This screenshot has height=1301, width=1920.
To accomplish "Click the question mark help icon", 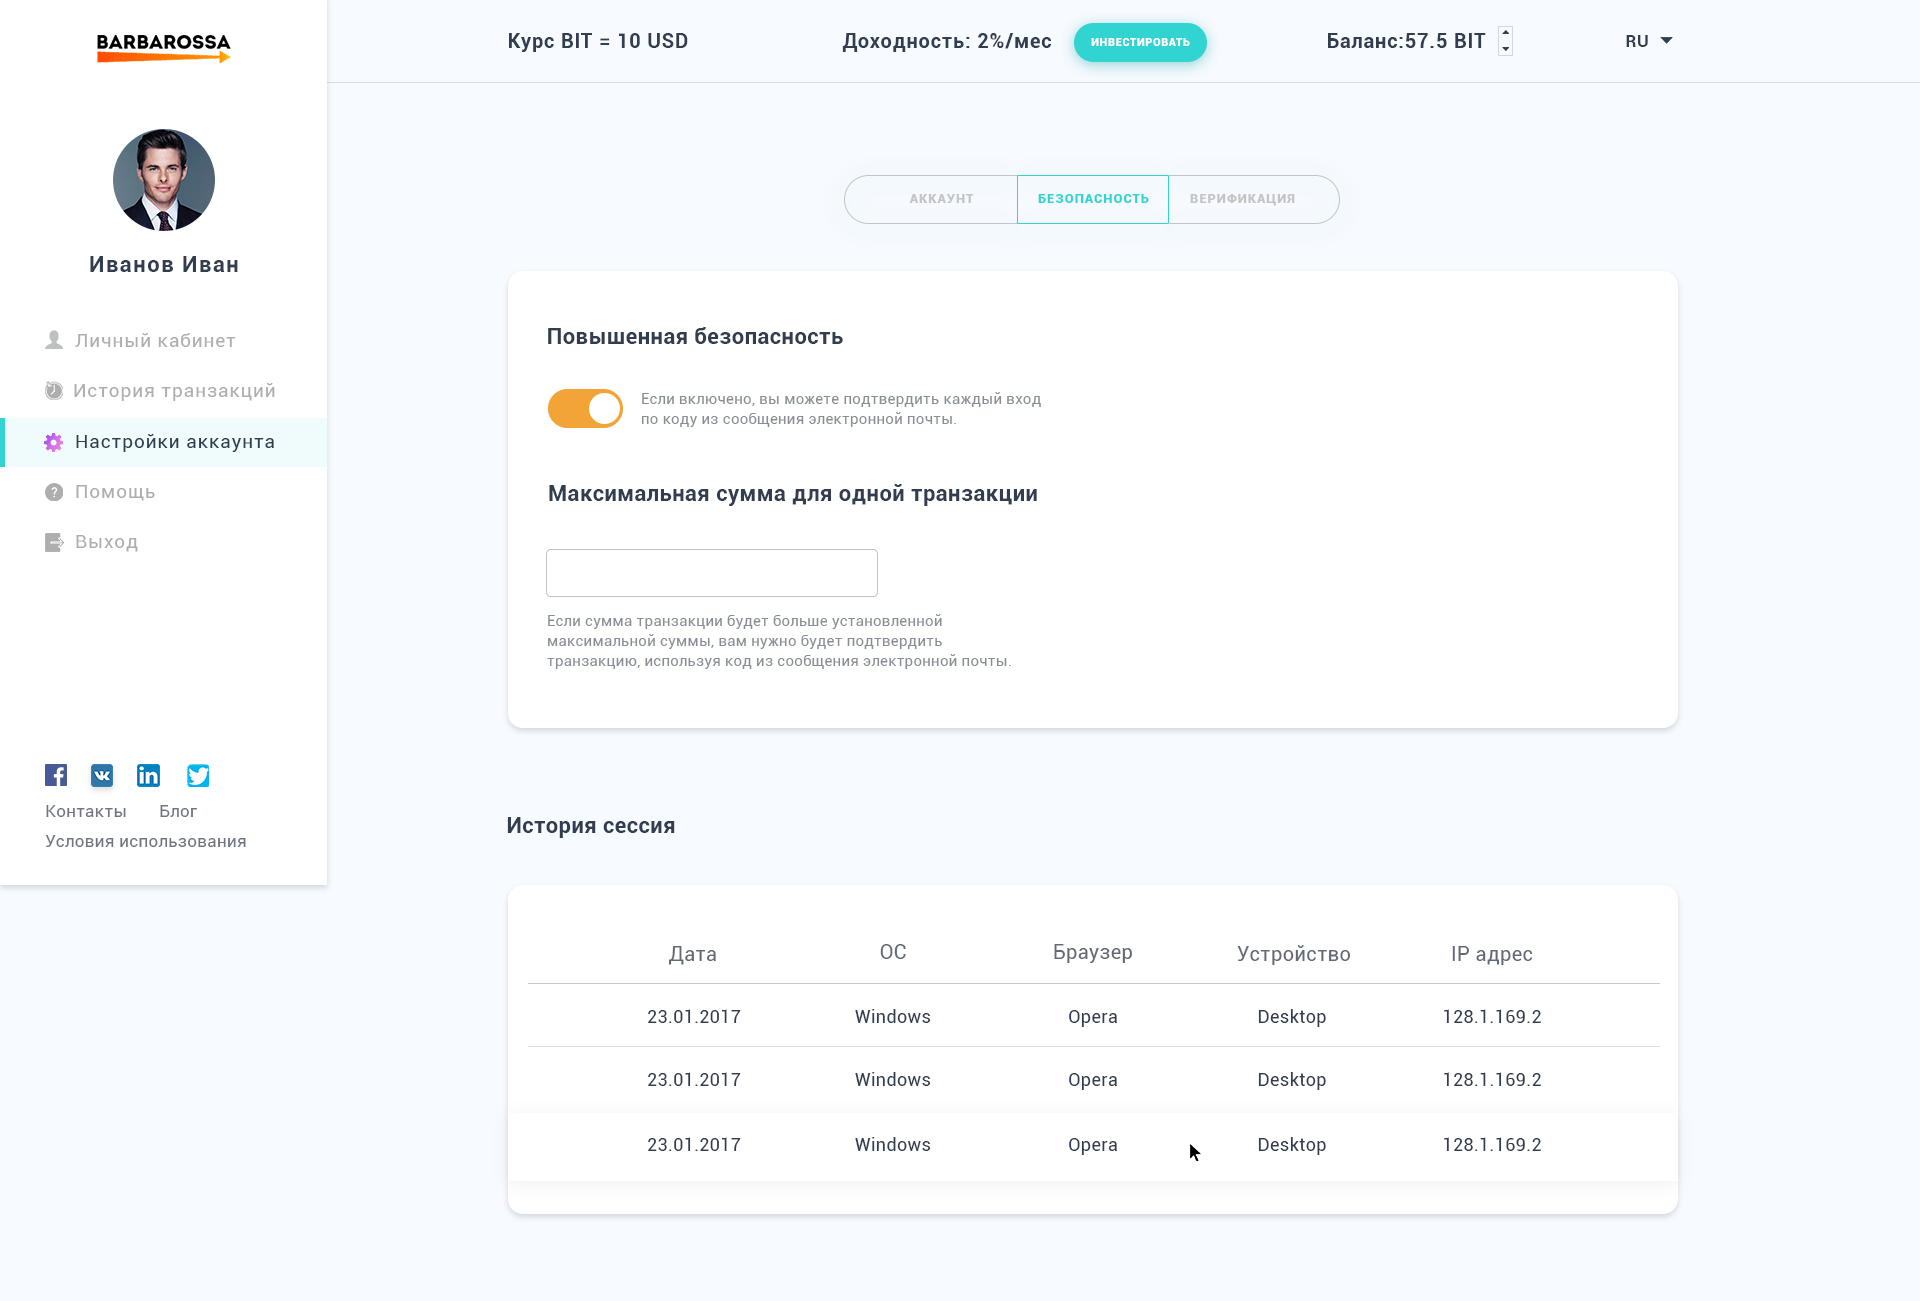I will click(54, 492).
